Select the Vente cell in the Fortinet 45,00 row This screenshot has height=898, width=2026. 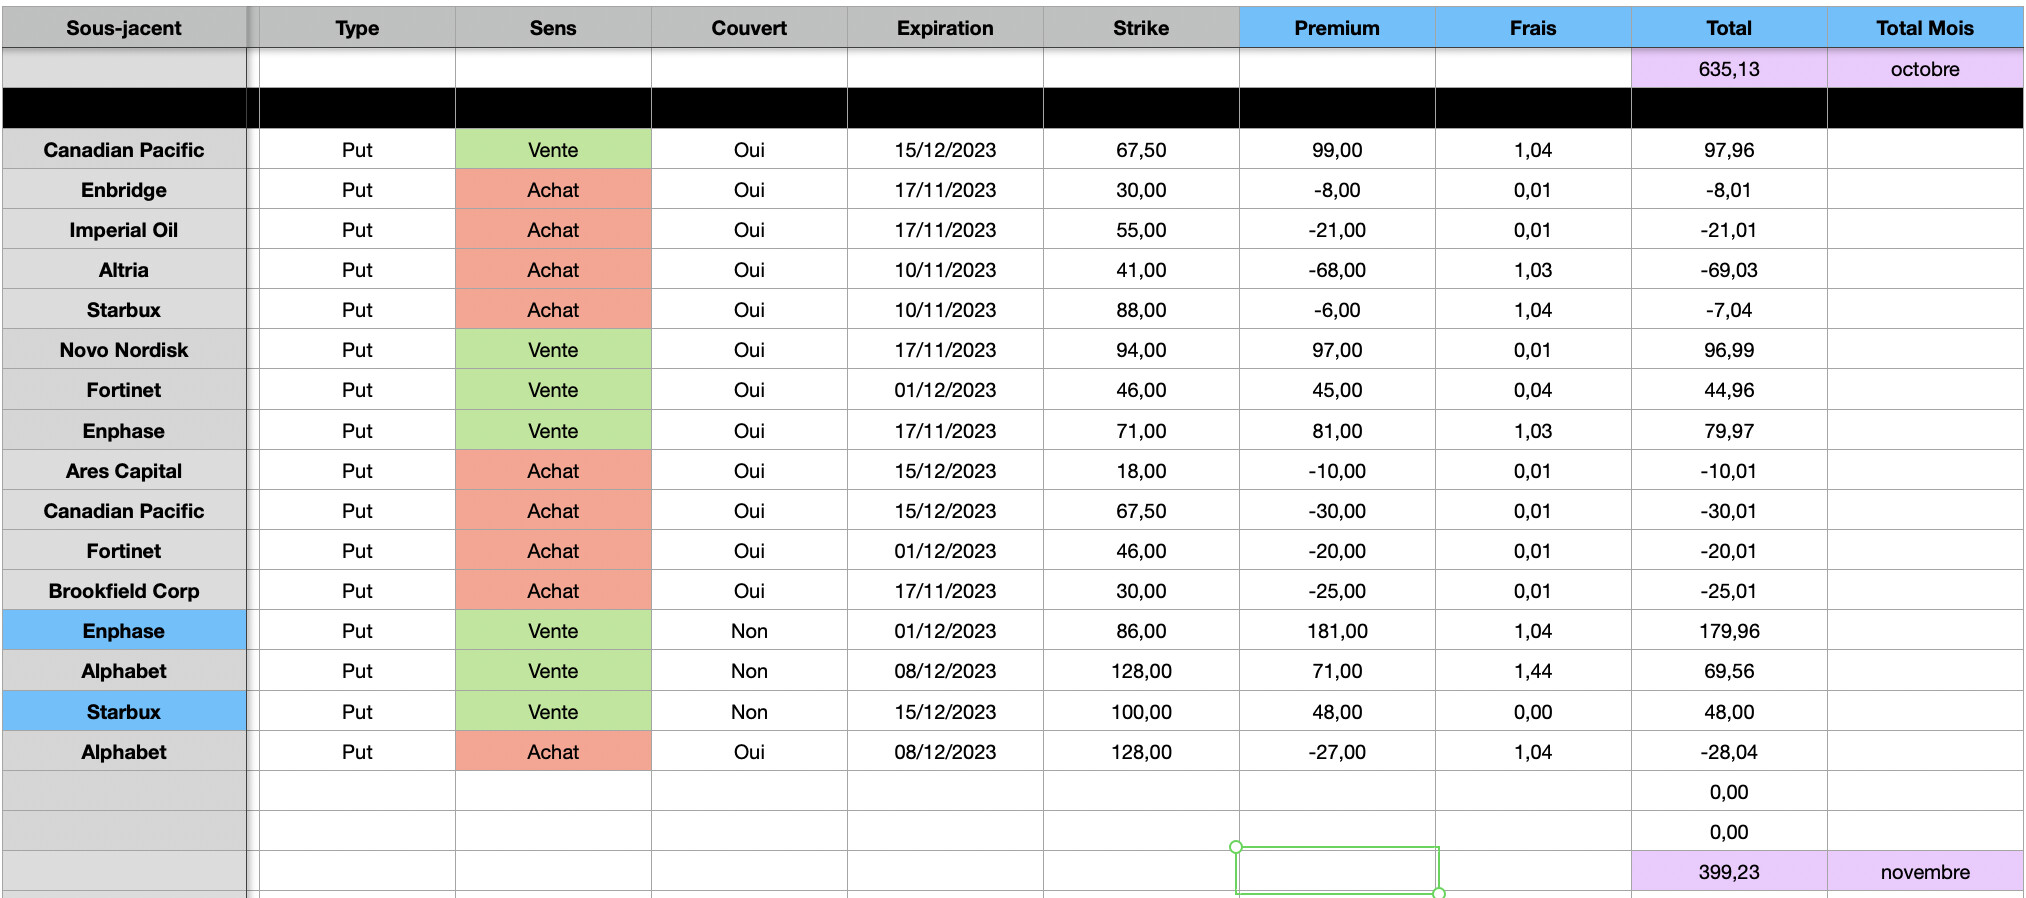pyautogui.click(x=553, y=390)
